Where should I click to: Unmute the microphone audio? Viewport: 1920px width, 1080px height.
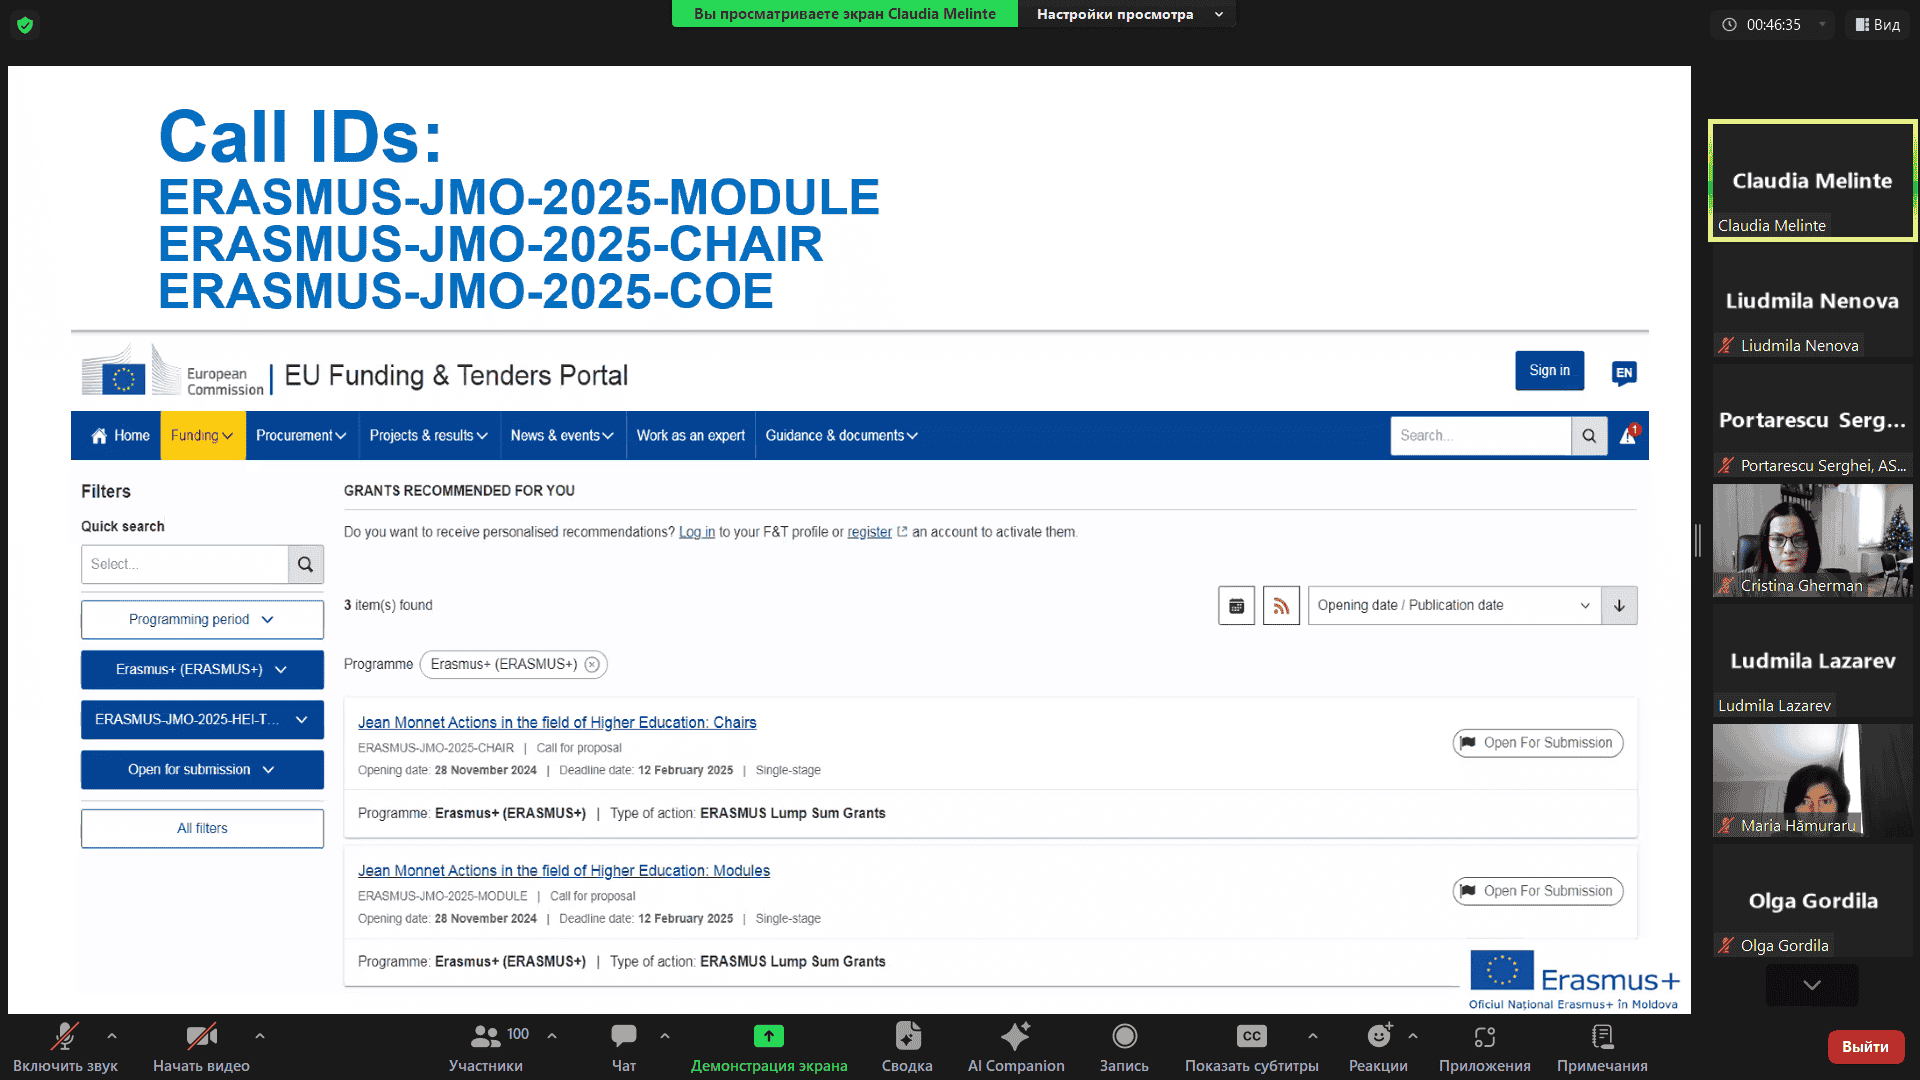coord(65,1036)
